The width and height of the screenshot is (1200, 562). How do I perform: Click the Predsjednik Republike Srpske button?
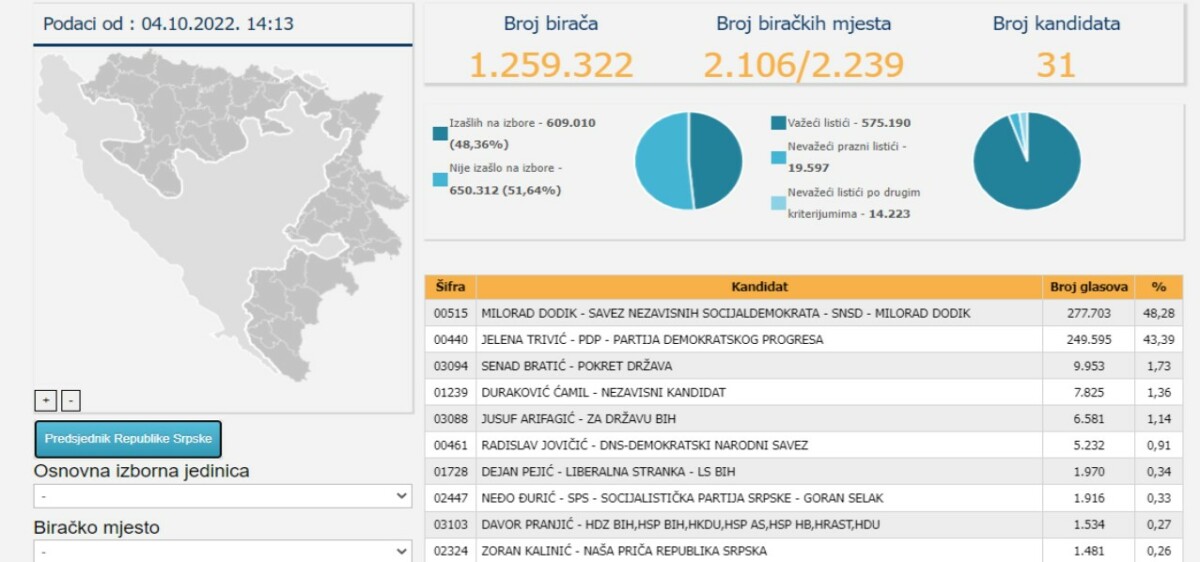(128, 439)
